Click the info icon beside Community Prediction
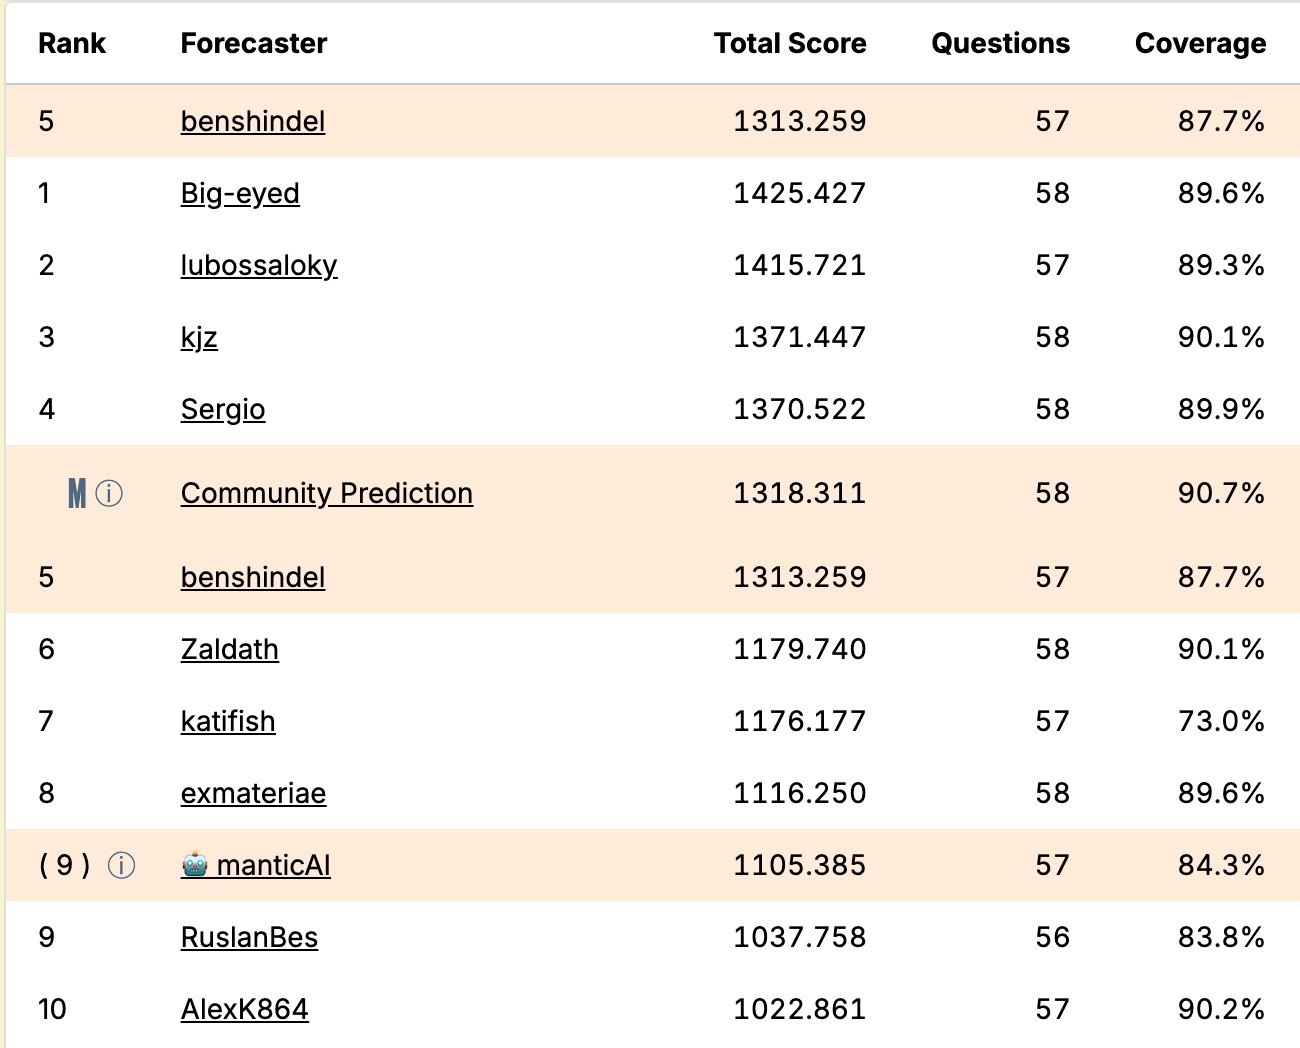This screenshot has height=1048, width=1300. pos(109,493)
